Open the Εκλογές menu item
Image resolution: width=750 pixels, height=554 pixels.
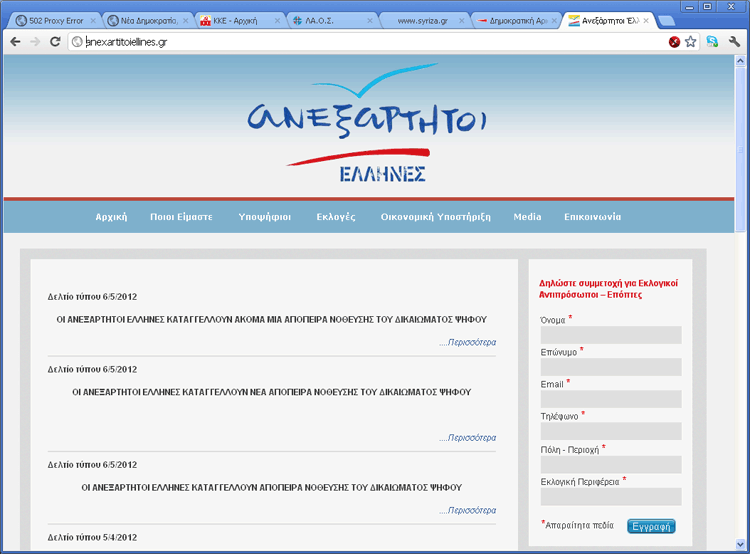click(336, 217)
